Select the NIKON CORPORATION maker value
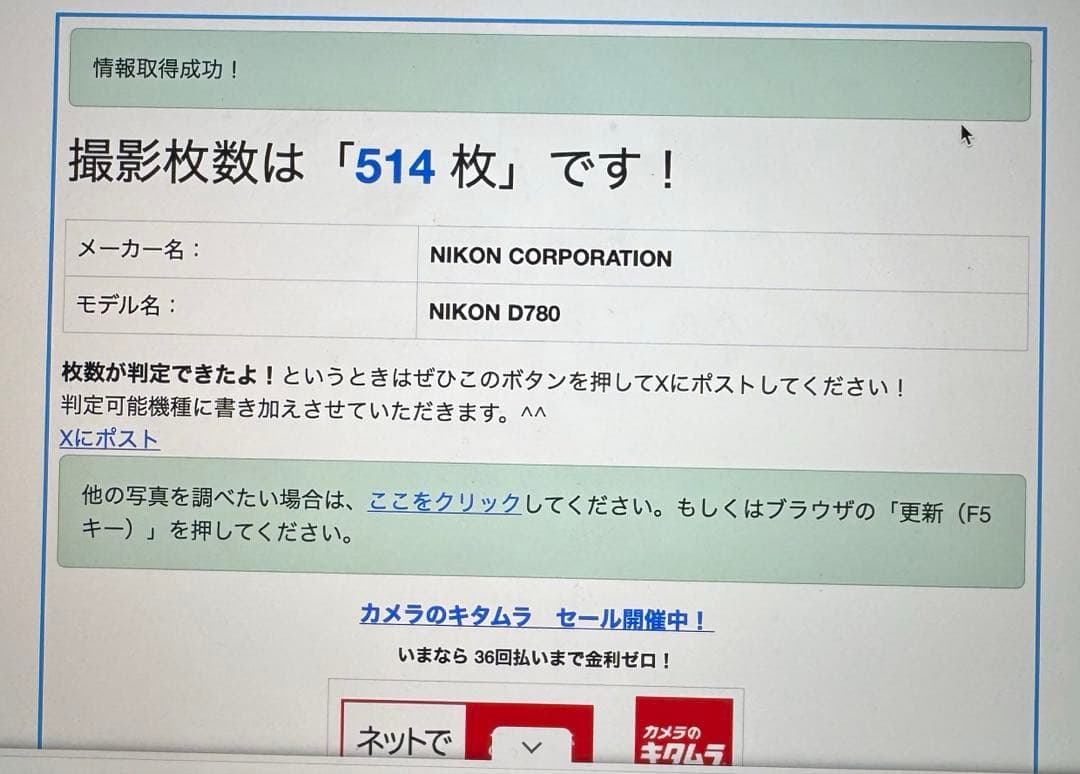This screenshot has height=774, width=1080. click(x=550, y=257)
